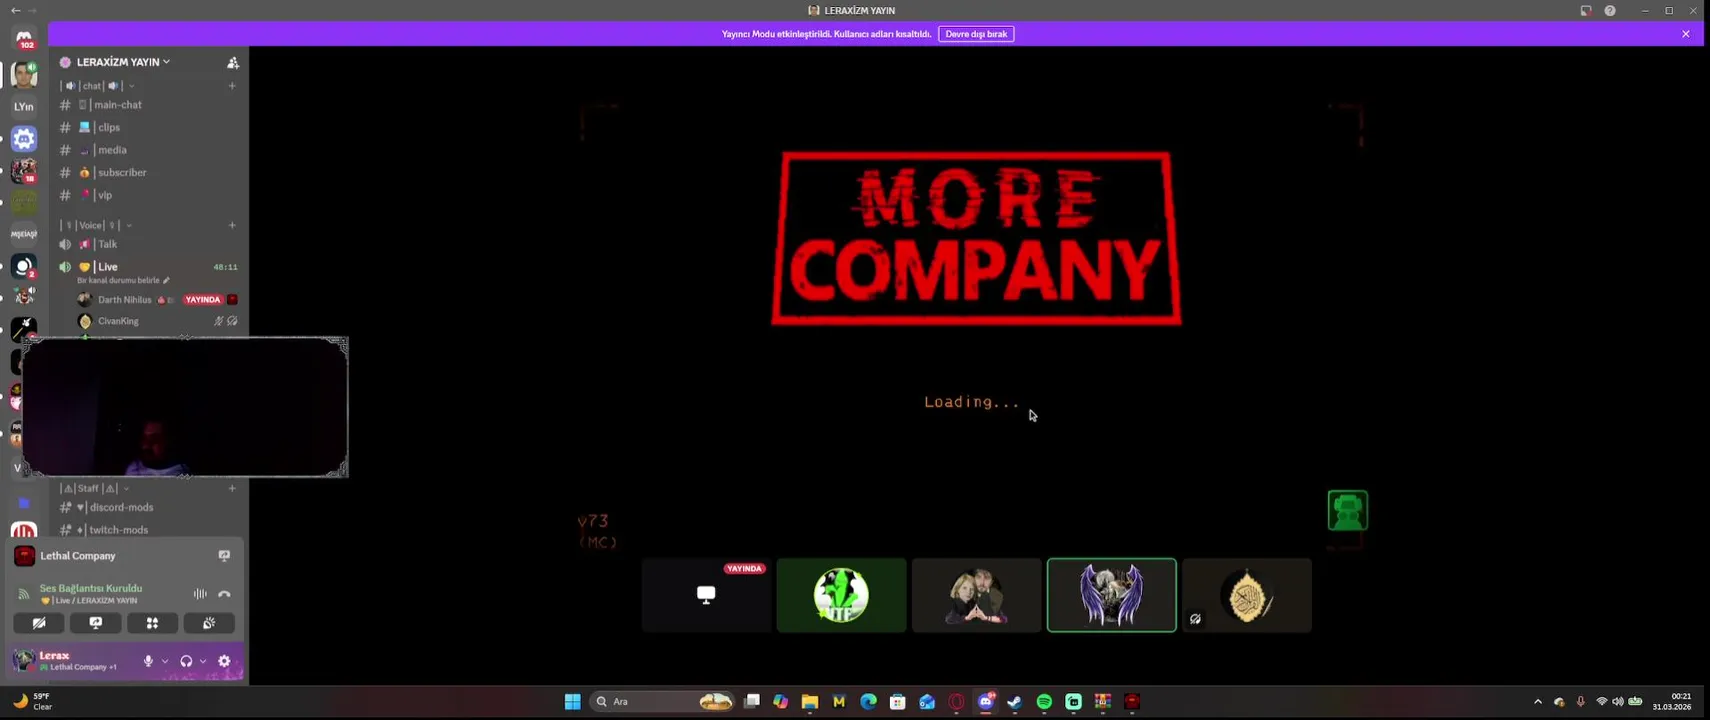
Task: Add channel to Staff category
Action: (x=232, y=488)
